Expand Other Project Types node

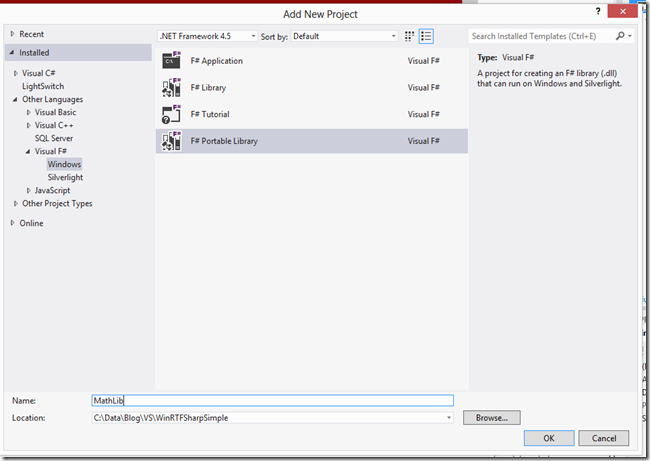[x=16, y=204]
